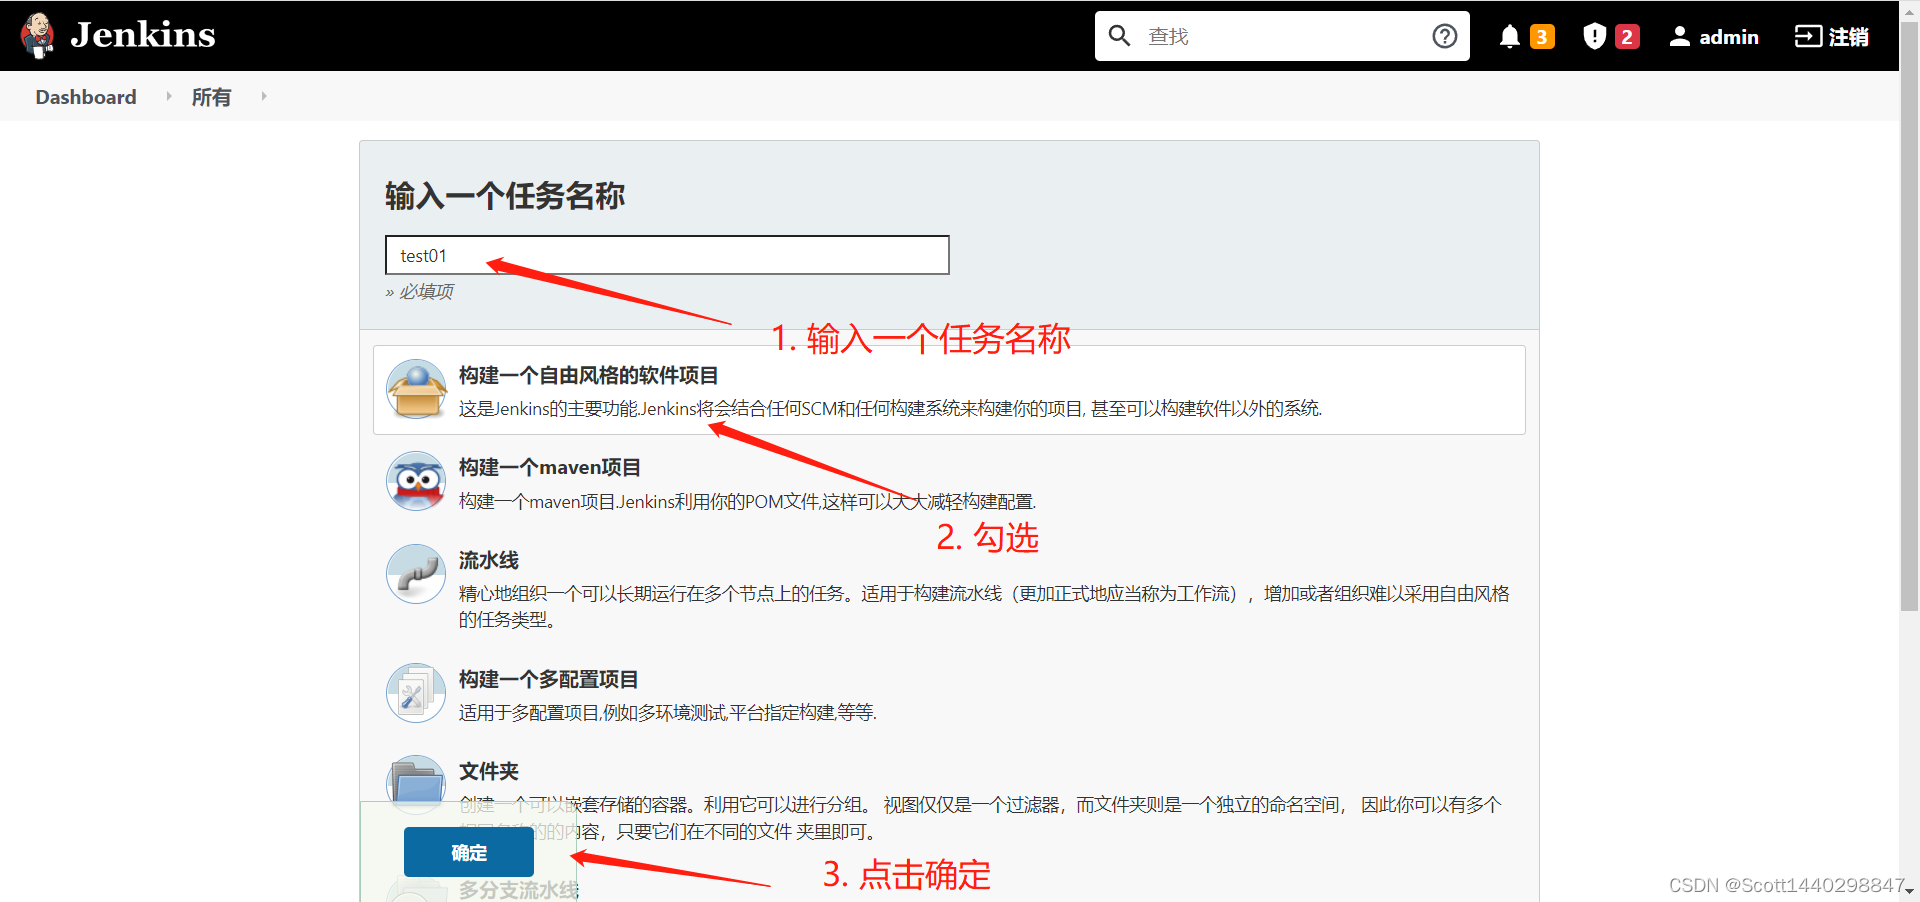Click the 适用于多配置项目 description text
Screen dimensions: 1920x902
668,712
